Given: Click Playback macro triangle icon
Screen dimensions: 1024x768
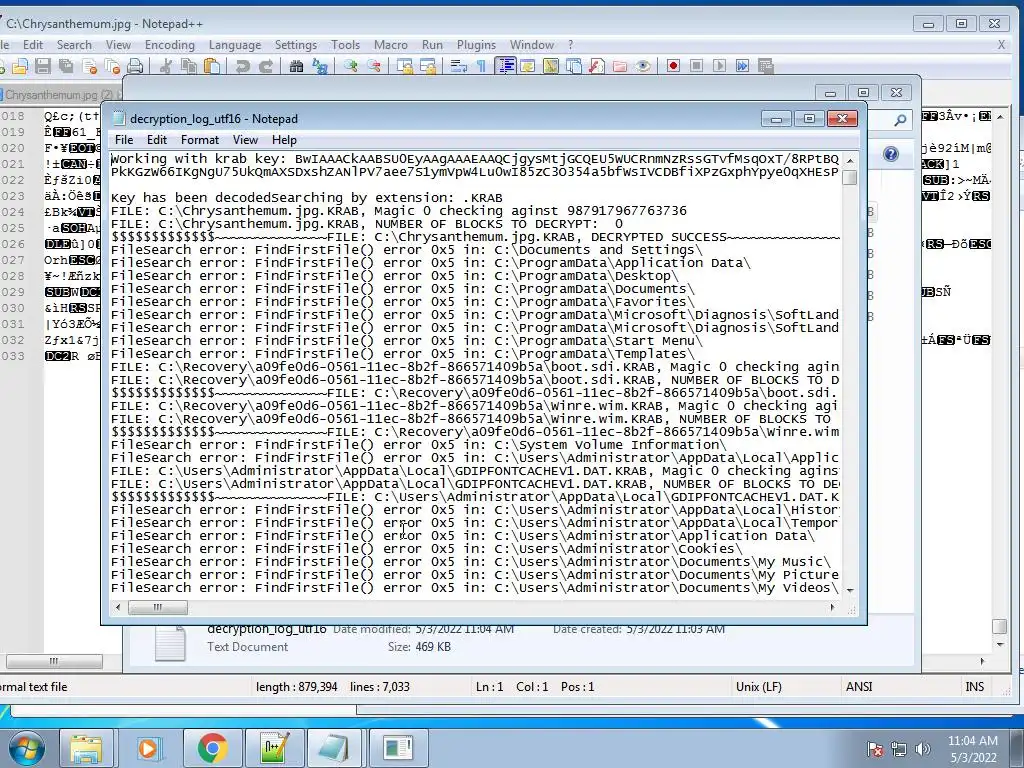Looking at the screenshot, I should [719, 66].
